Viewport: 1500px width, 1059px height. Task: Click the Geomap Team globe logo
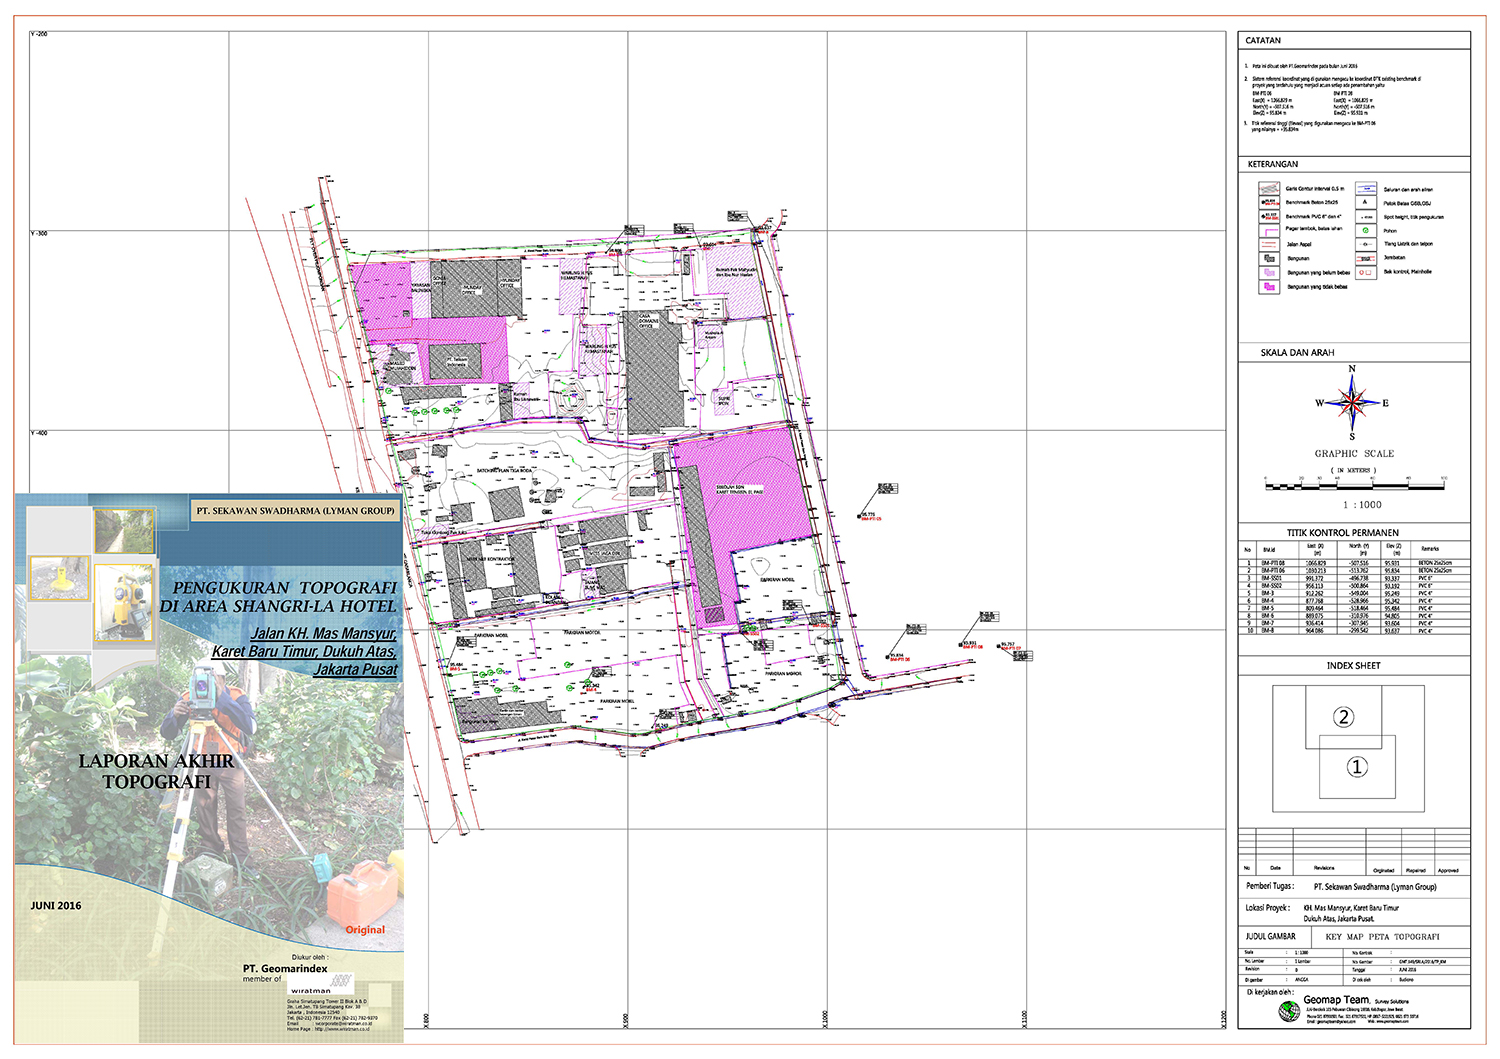coord(1289,1012)
